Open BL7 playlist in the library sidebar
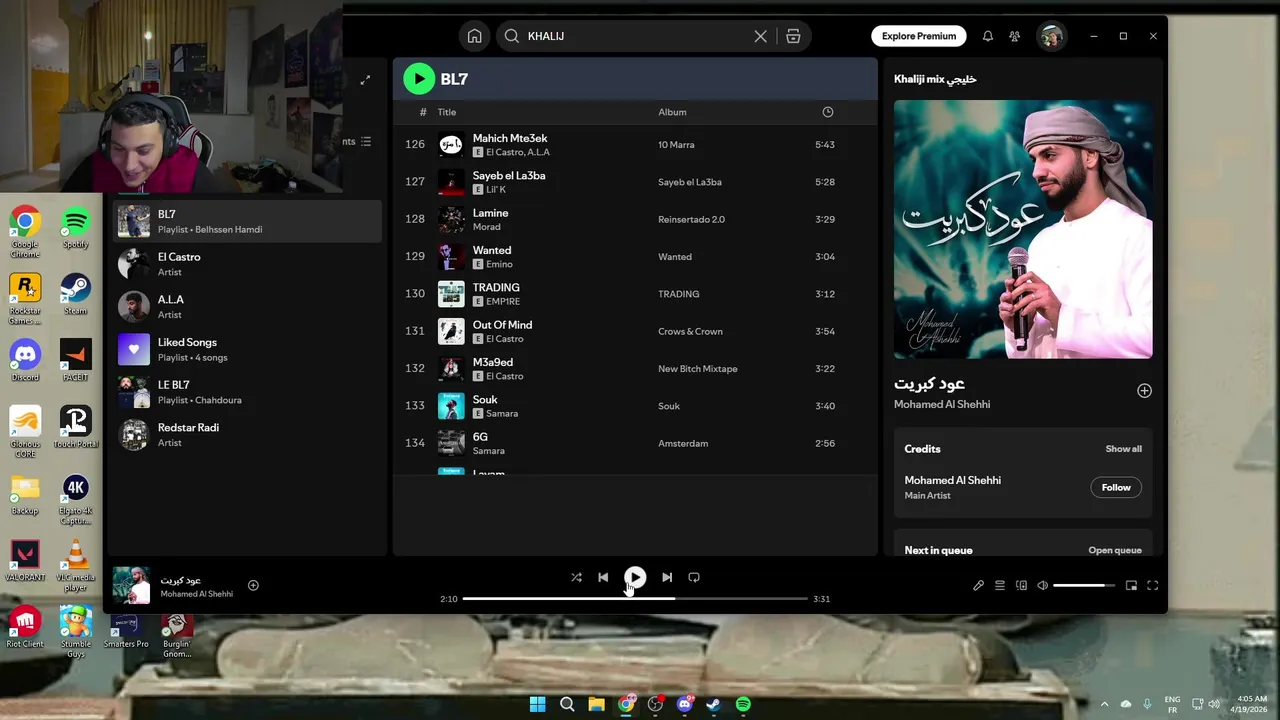 (x=247, y=221)
